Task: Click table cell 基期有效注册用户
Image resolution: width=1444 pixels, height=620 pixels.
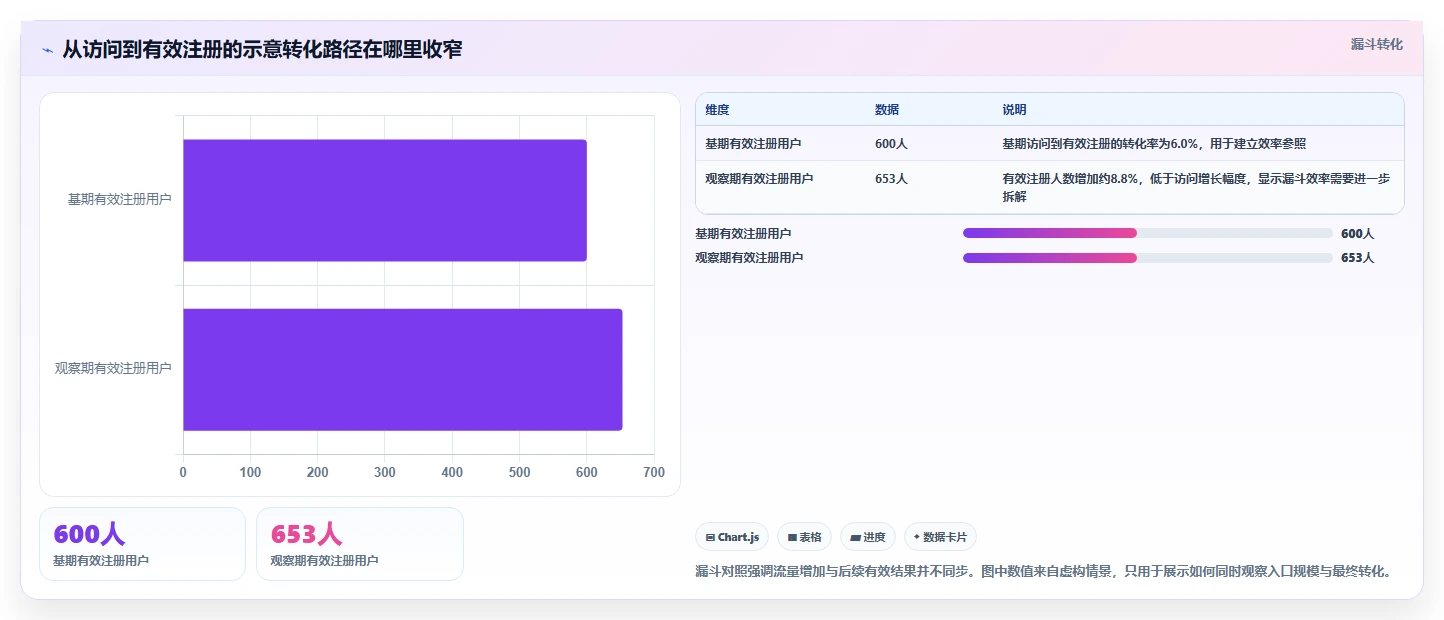Action: pos(753,144)
